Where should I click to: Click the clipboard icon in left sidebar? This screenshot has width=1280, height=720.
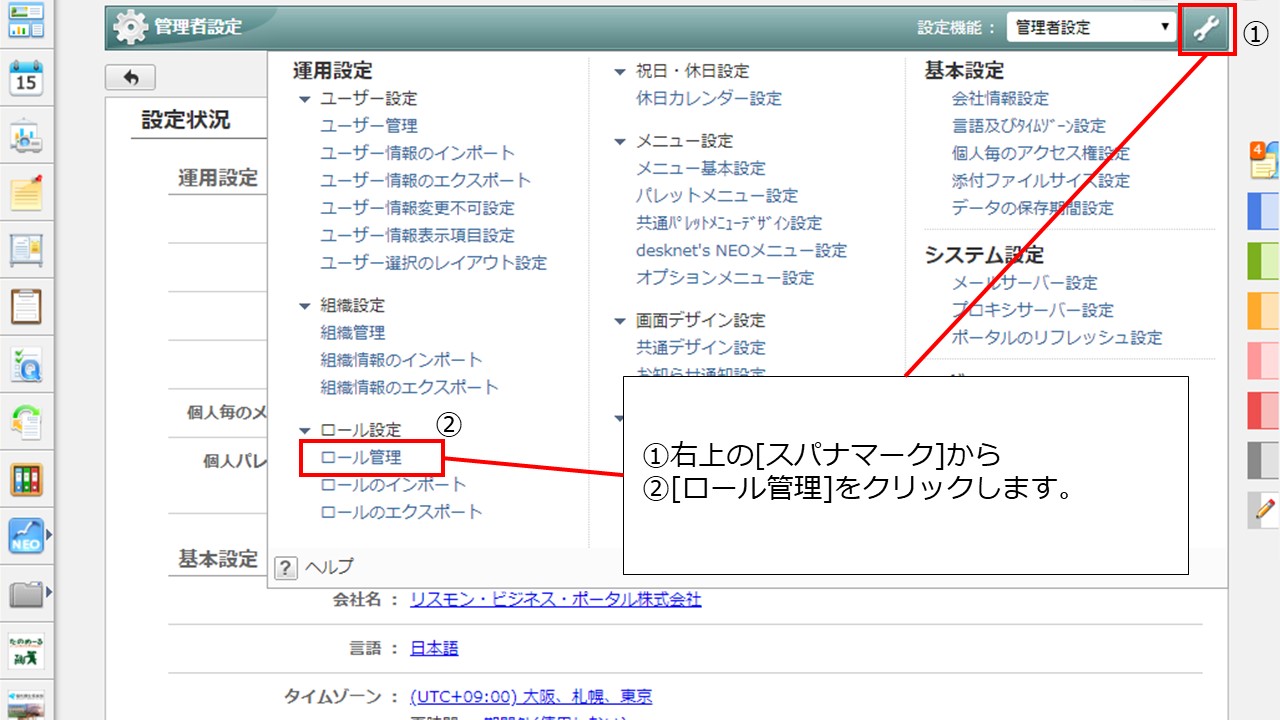(x=25, y=307)
